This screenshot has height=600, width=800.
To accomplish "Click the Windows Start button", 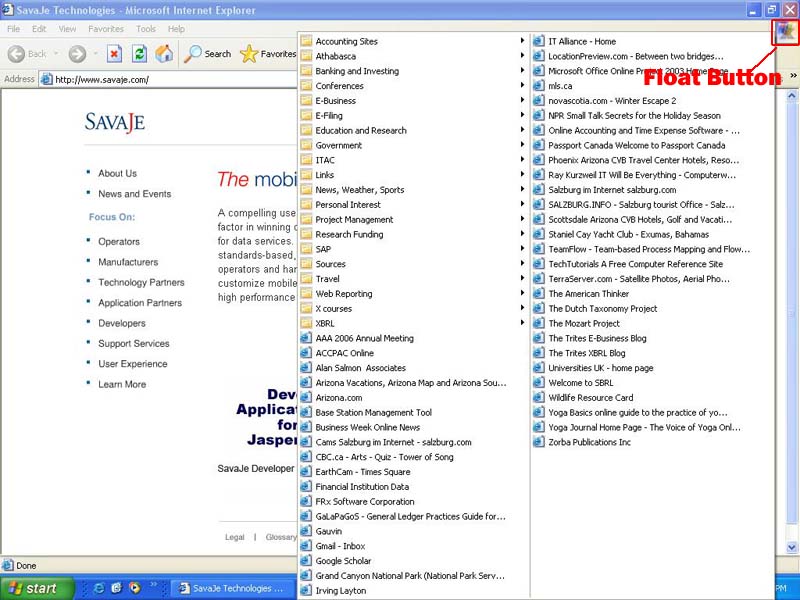I will pos(31,588).
